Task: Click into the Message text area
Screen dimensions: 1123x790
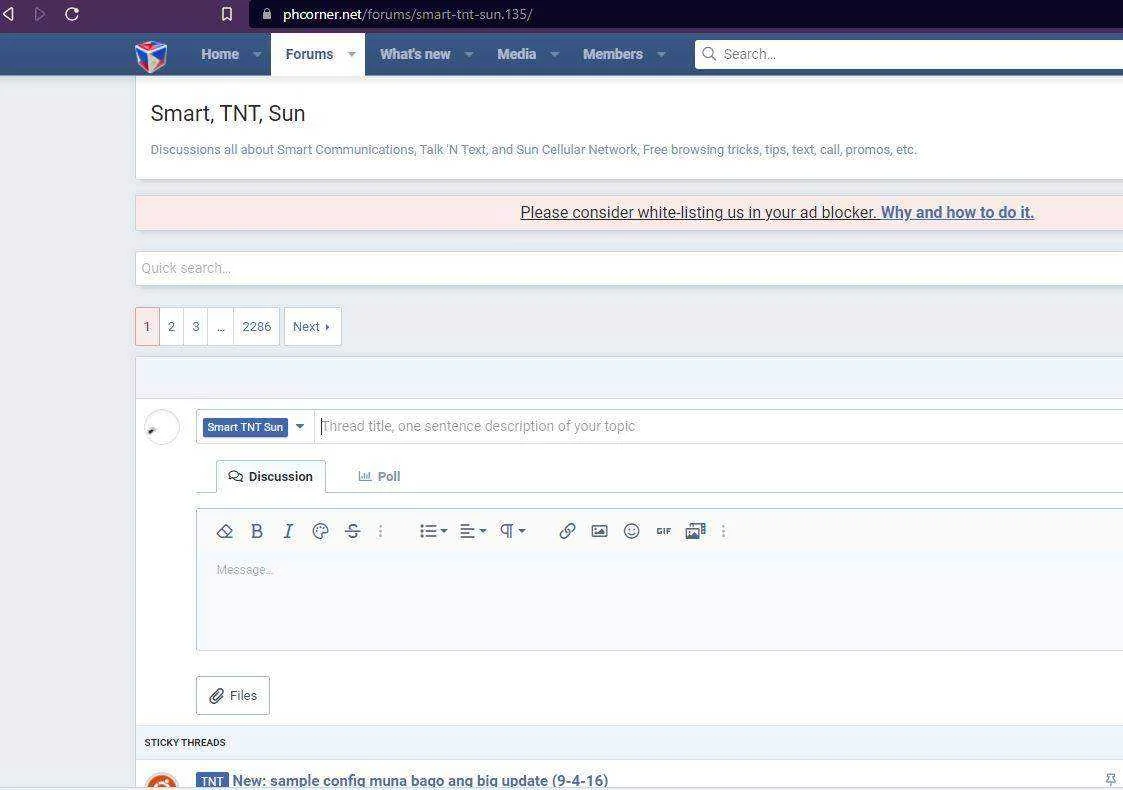Action: [x=660, y=602]
